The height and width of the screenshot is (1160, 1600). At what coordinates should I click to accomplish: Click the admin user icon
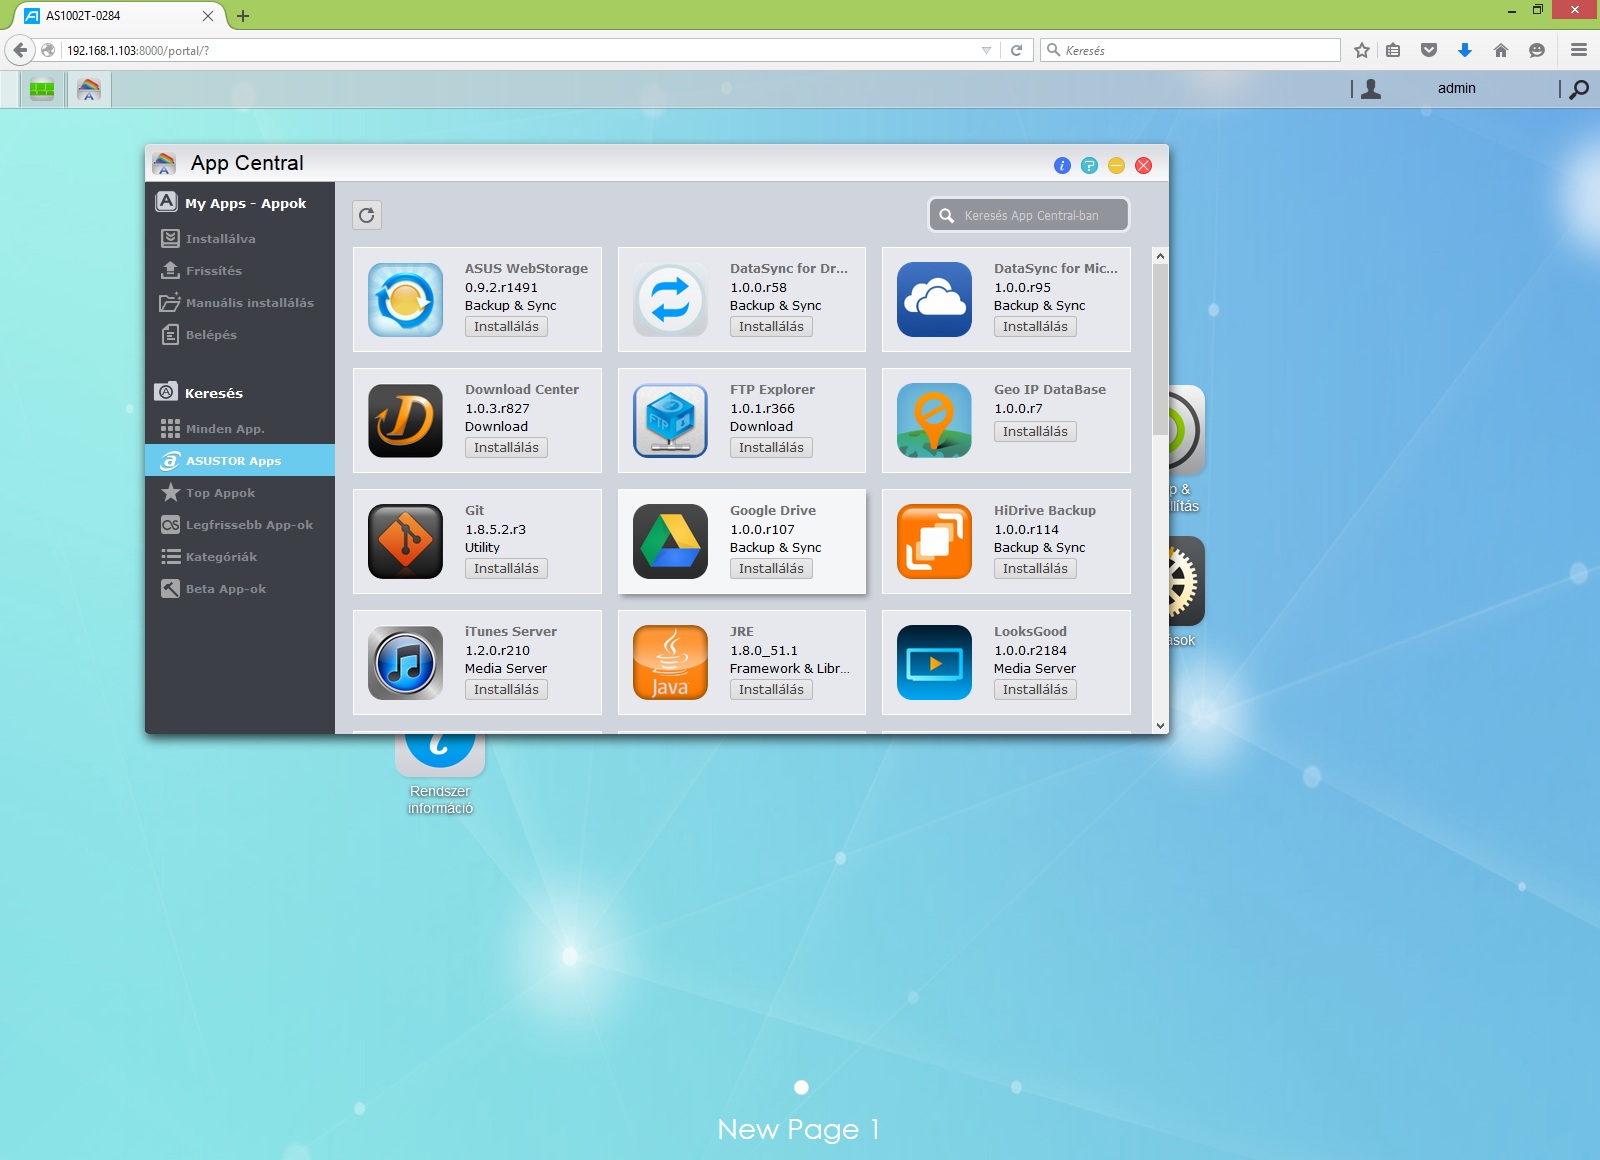point(1371,89)
